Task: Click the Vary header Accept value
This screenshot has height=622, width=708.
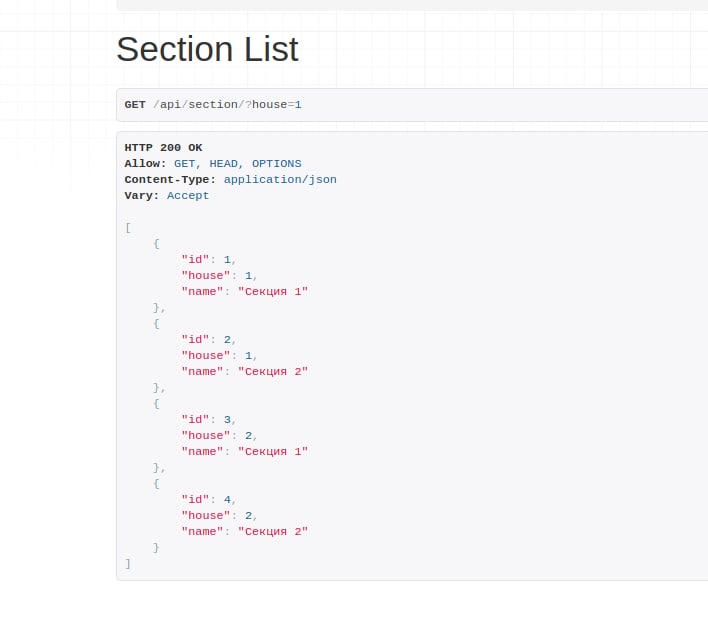Action: point(188,196)
